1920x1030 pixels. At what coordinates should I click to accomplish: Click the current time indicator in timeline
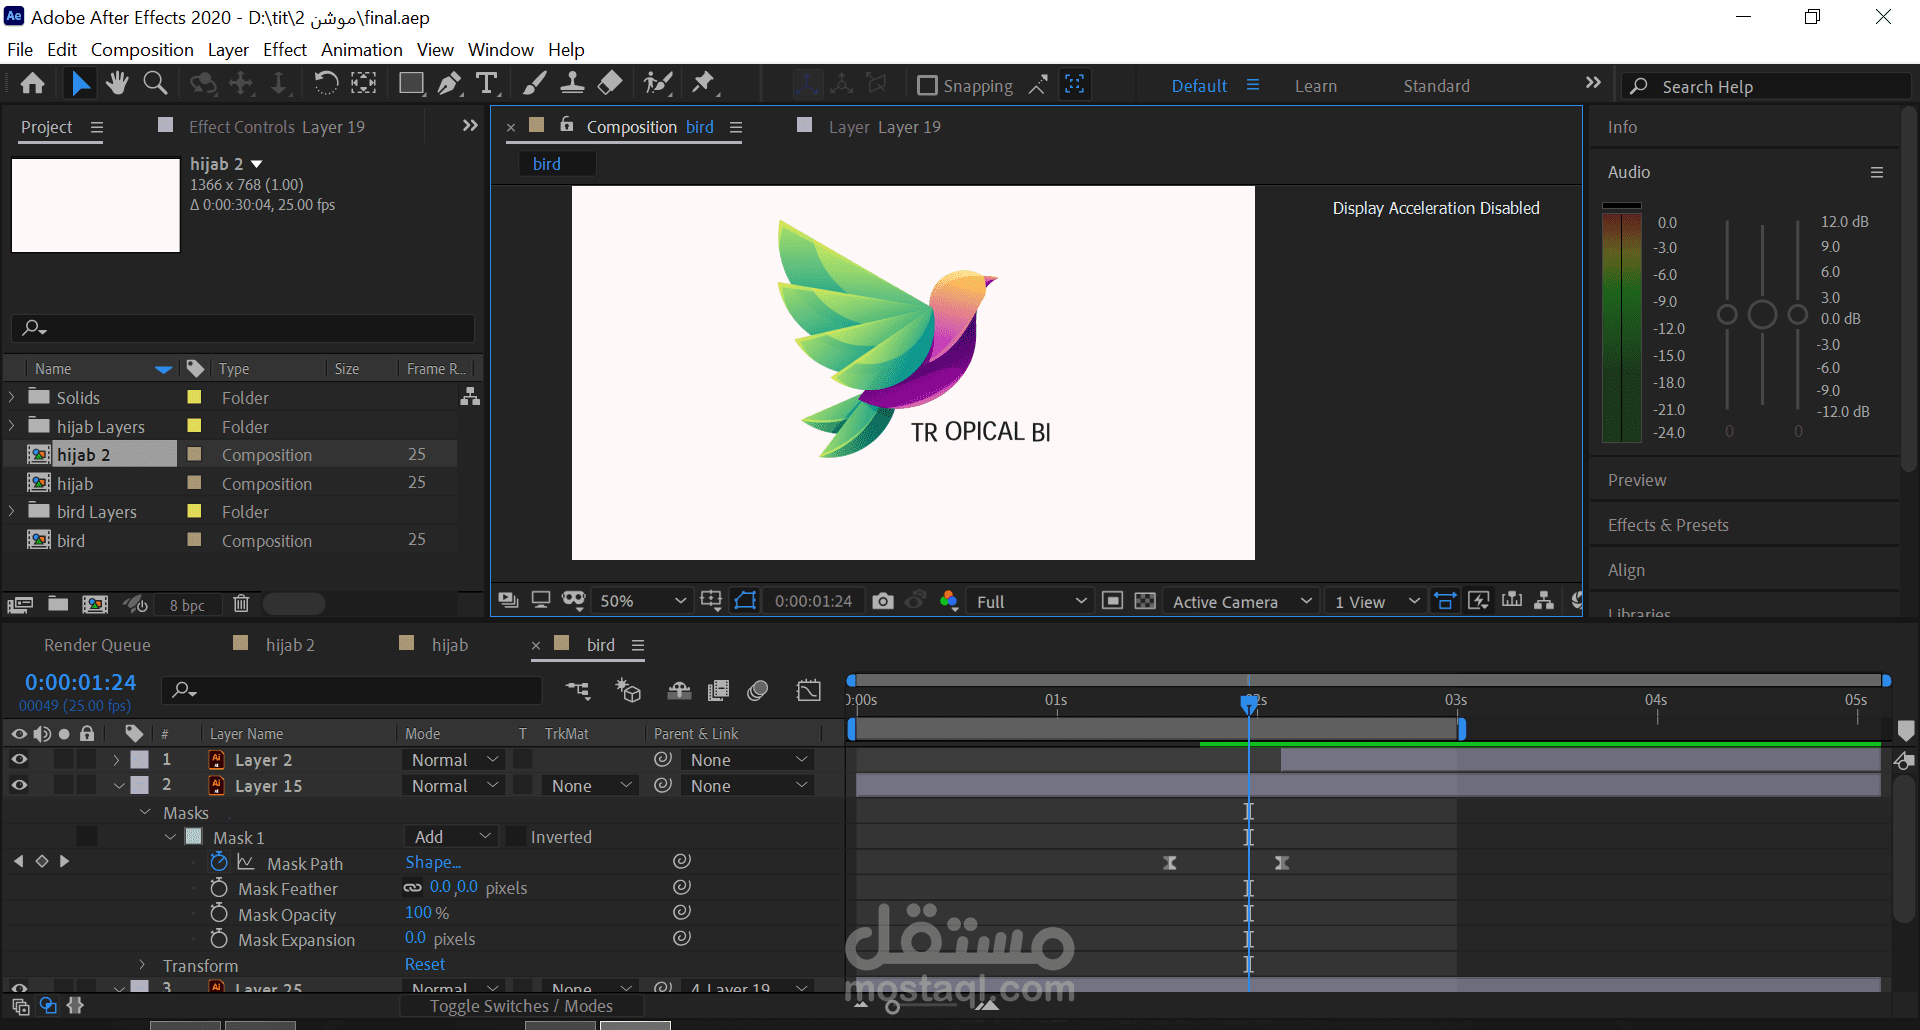coord(1249,704)
